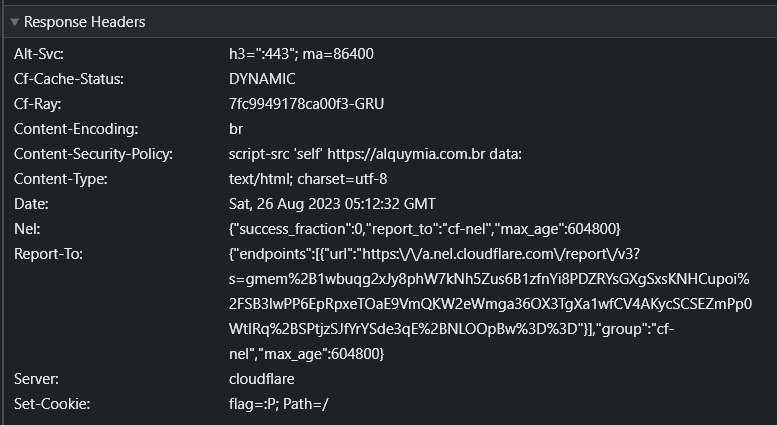Click the DYNAMIC cache status value
Image resolution: width=777 pixels, height=425 pixels.
(262, 79)
